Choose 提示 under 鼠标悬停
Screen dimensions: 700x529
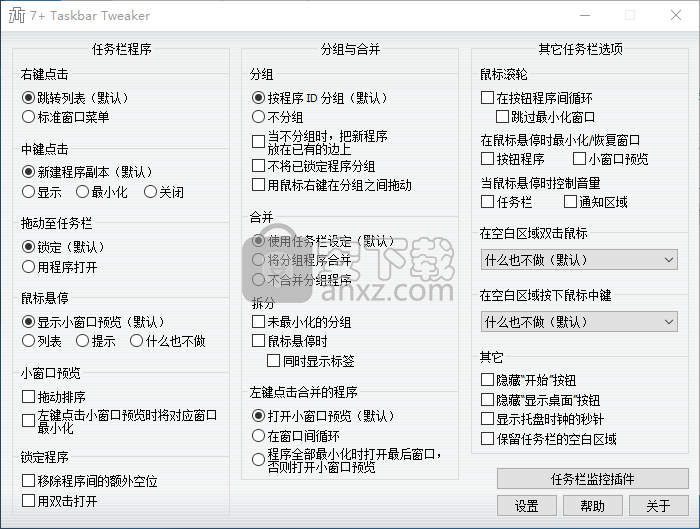[96, 341]
